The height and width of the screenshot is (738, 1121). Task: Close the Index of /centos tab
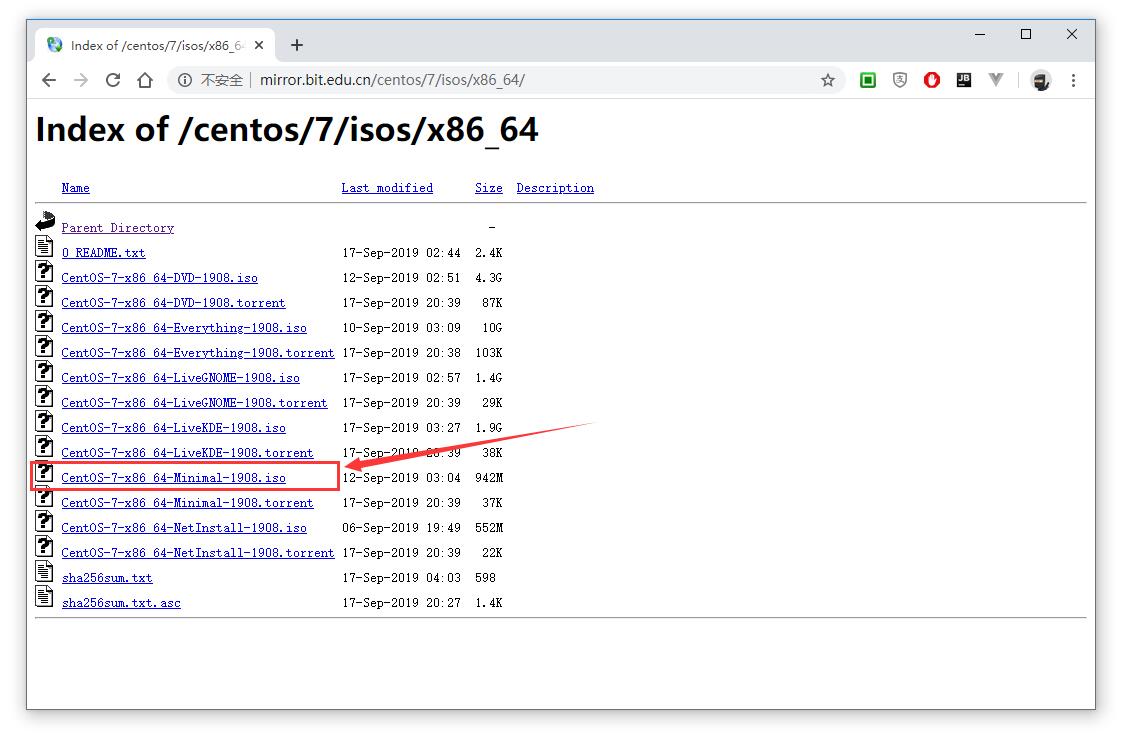(259, 45)
